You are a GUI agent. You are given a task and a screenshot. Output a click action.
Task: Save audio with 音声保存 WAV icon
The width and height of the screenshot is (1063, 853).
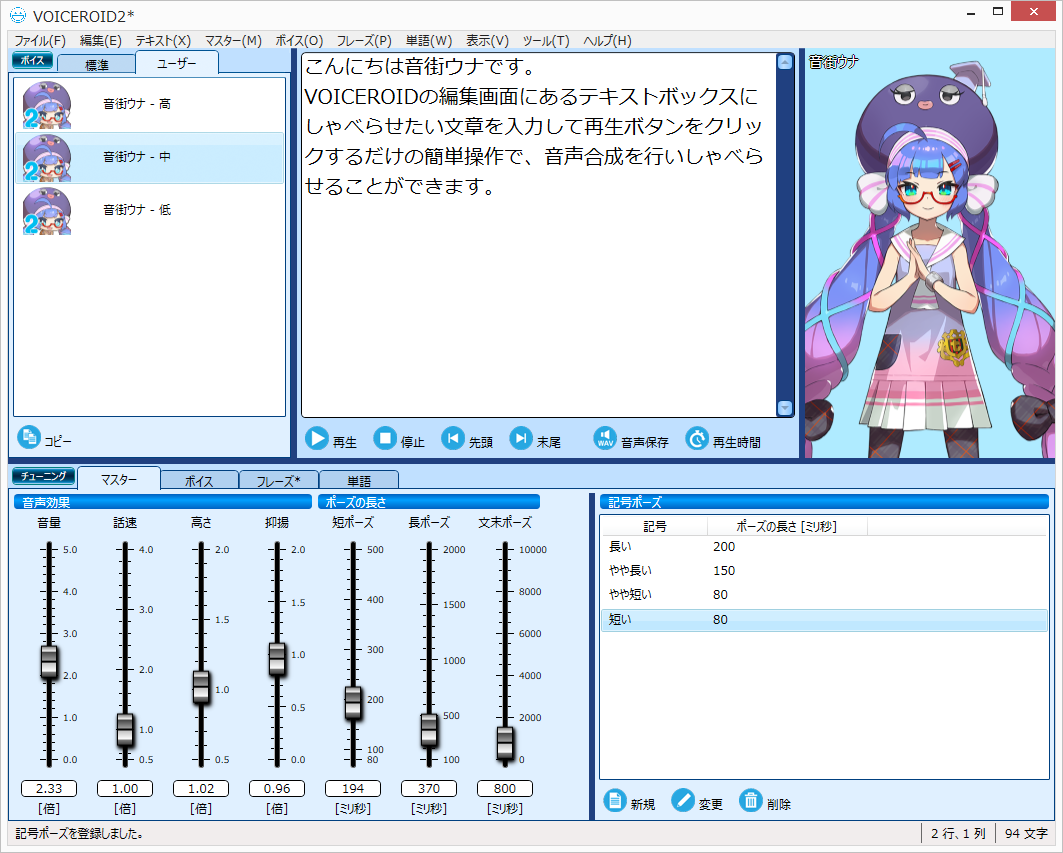(605, 439)
